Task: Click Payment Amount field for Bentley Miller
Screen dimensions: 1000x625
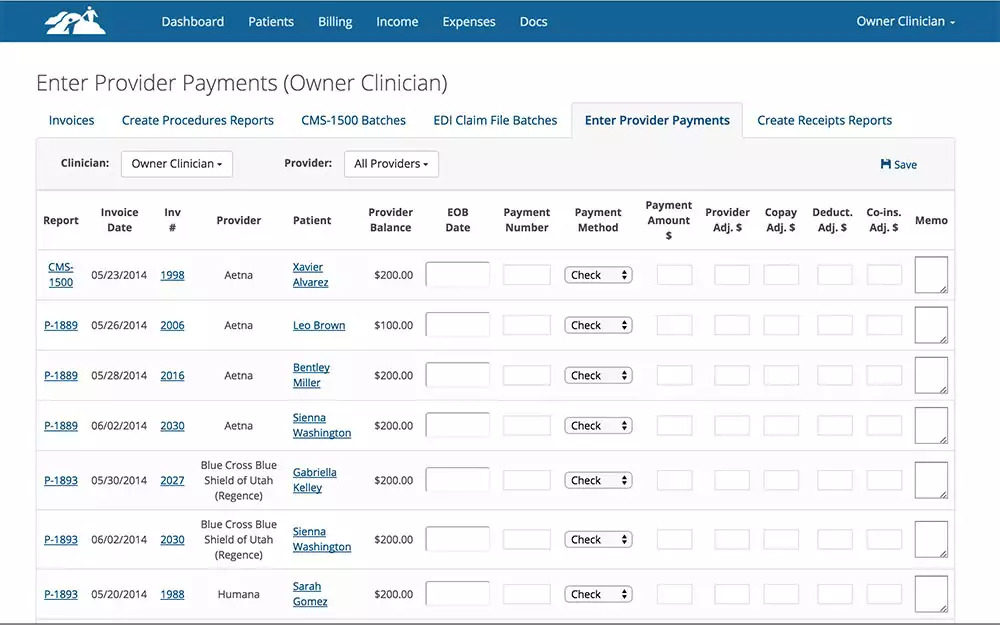Action: (674, 376)
